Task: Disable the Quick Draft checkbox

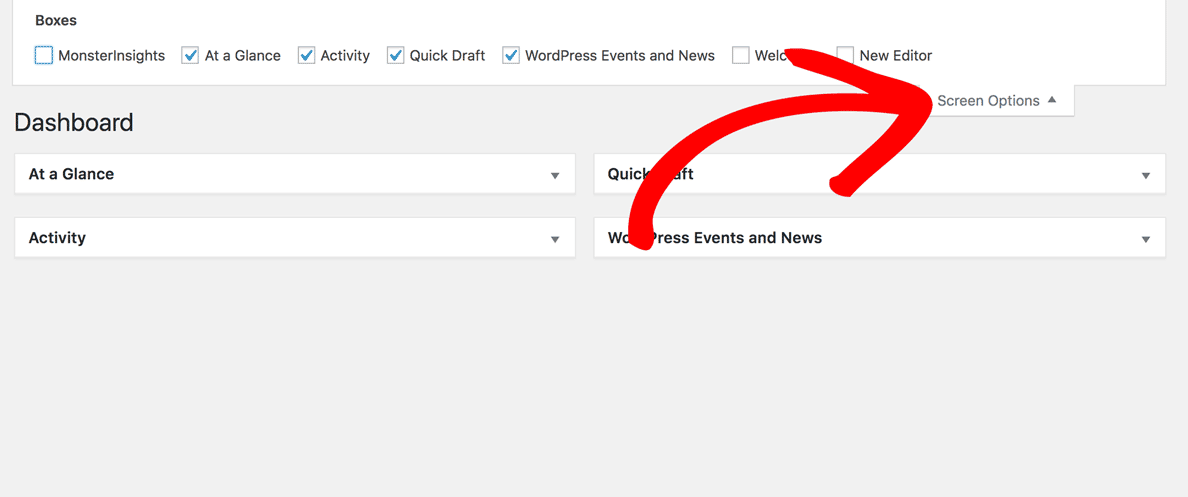Action: (x=395, y=55)
